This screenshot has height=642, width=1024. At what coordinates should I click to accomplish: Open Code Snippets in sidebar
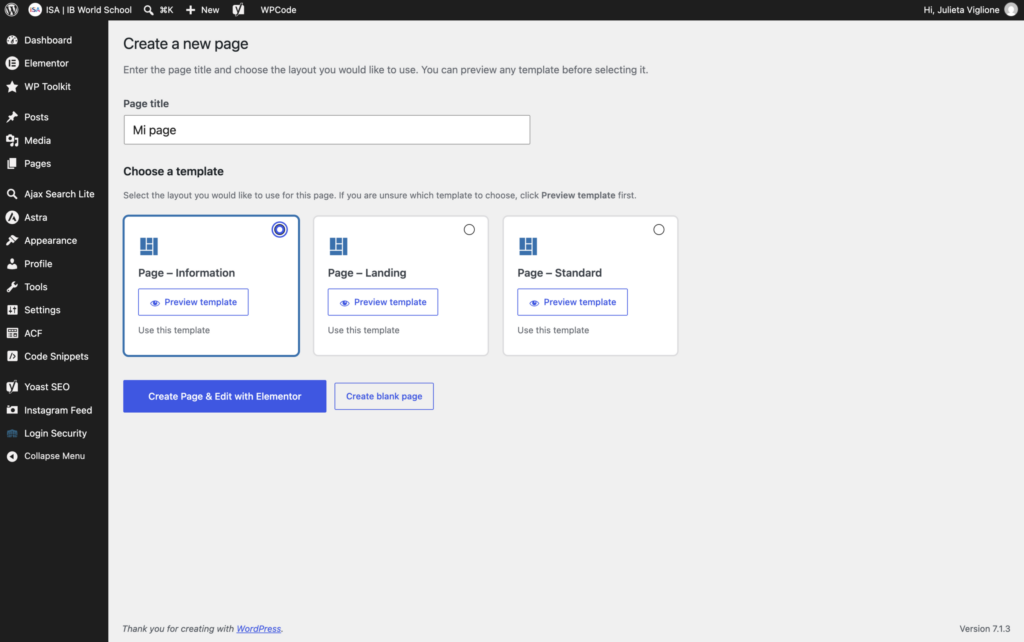(54, 357)
